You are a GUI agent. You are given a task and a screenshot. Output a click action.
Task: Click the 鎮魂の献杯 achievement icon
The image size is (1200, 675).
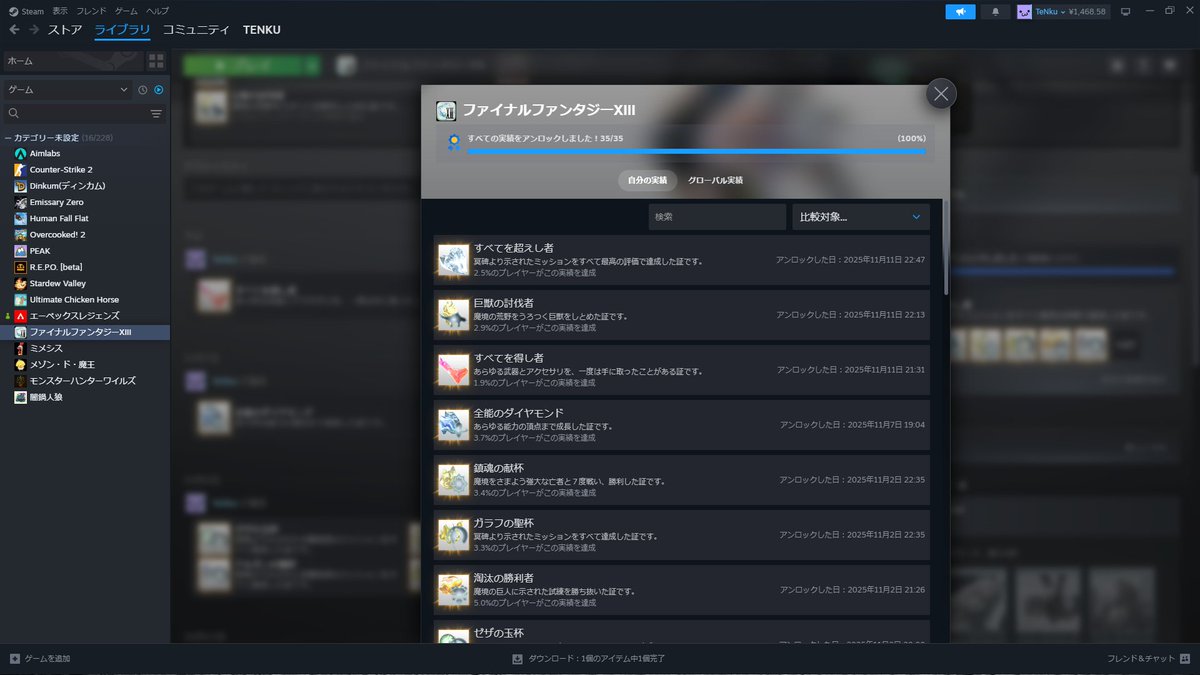453,480
